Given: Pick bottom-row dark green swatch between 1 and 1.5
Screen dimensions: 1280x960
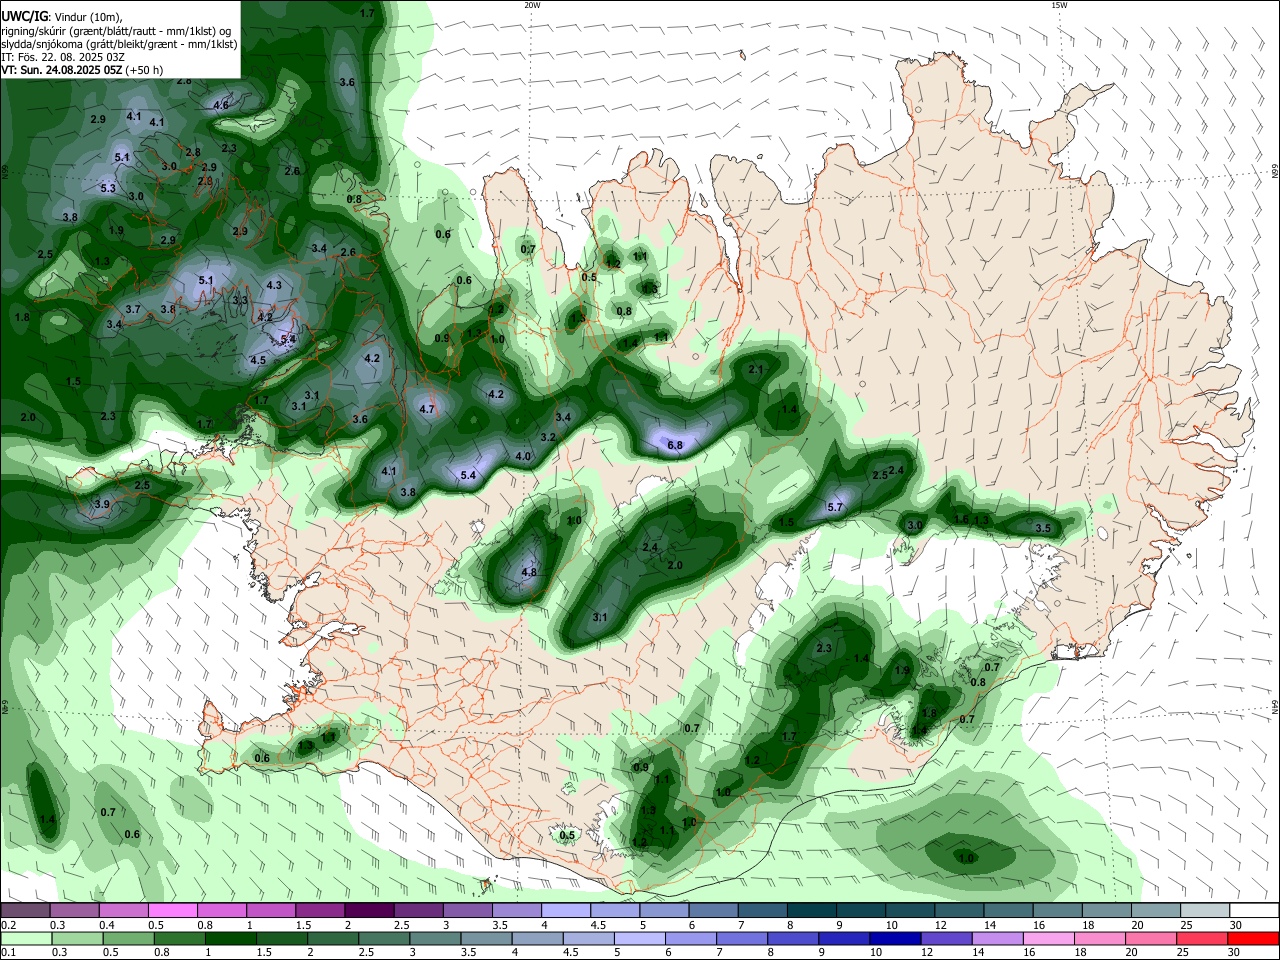Looking at the screenshot, I should click(x=229, y=938).
